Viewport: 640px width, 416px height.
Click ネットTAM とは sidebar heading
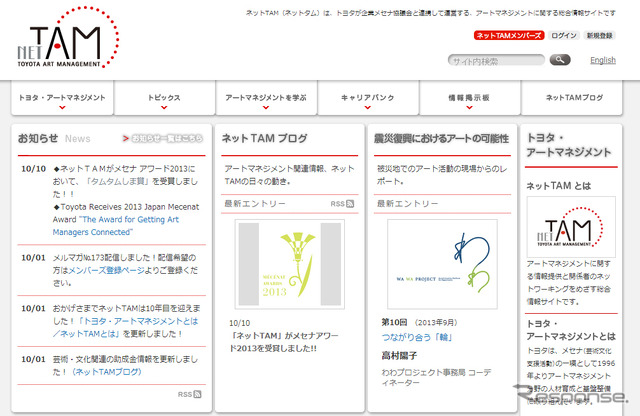pos(558,186)
